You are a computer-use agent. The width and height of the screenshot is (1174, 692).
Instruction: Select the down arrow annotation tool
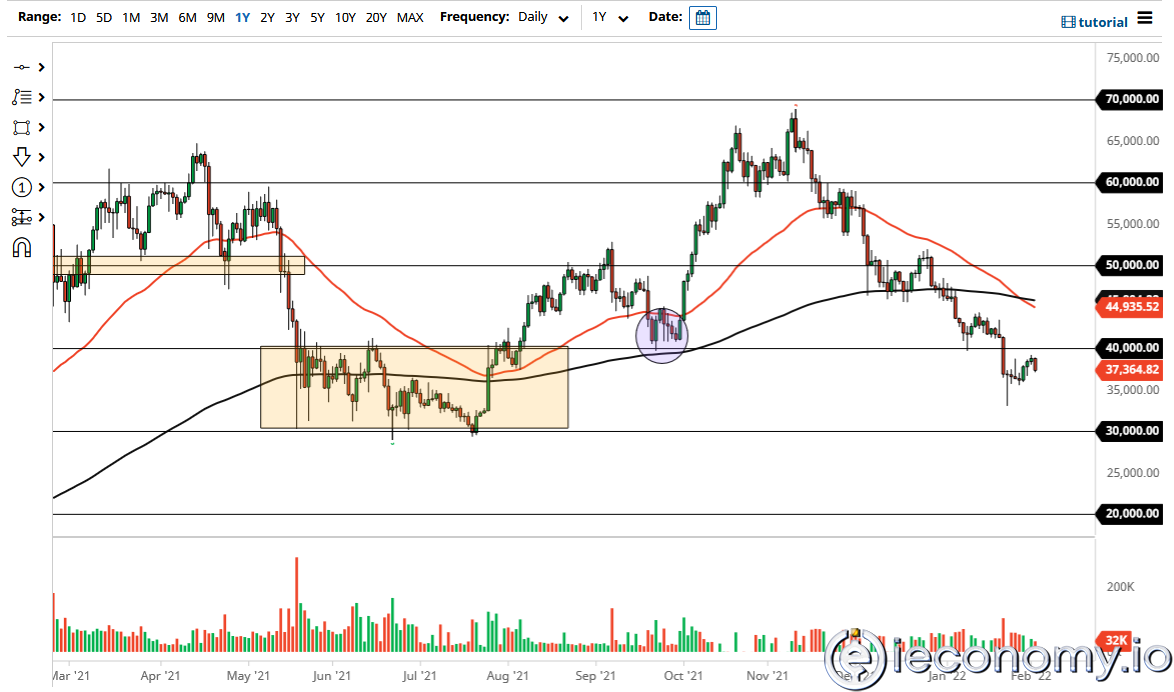pyautogui.click(x=22, y=157)
